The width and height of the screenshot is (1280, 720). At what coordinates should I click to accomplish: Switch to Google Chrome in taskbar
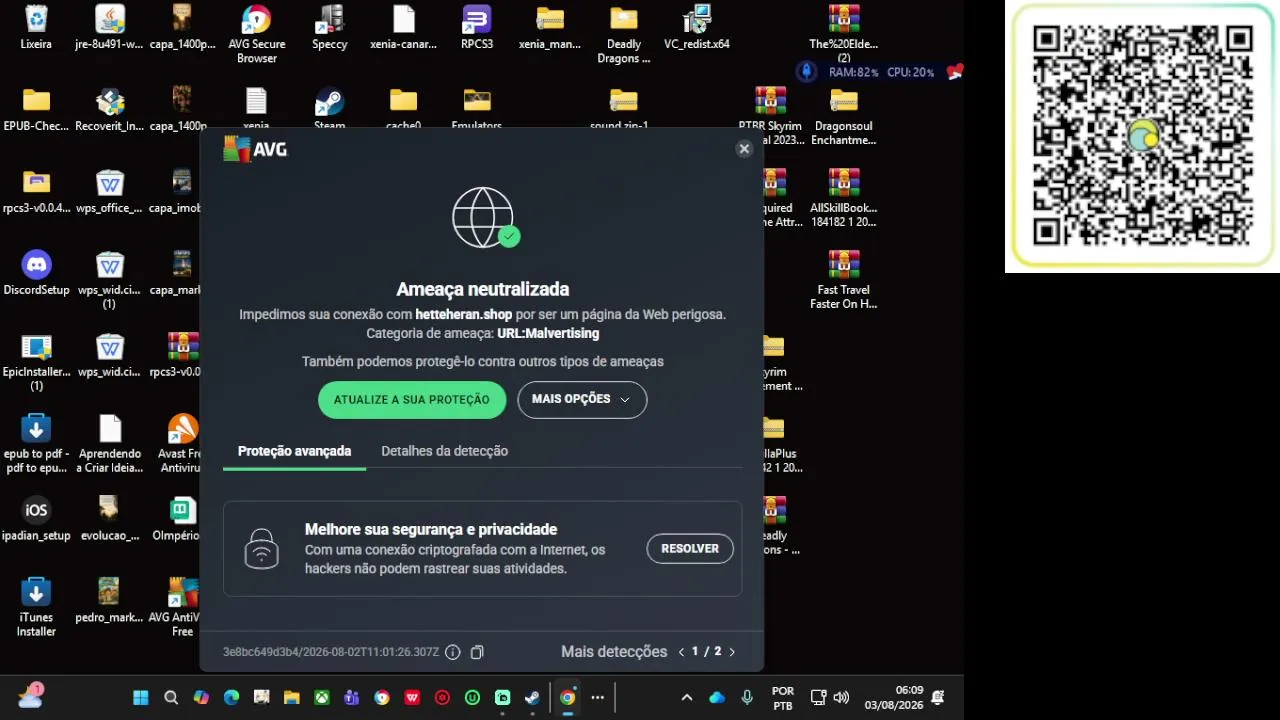(568, 698)
